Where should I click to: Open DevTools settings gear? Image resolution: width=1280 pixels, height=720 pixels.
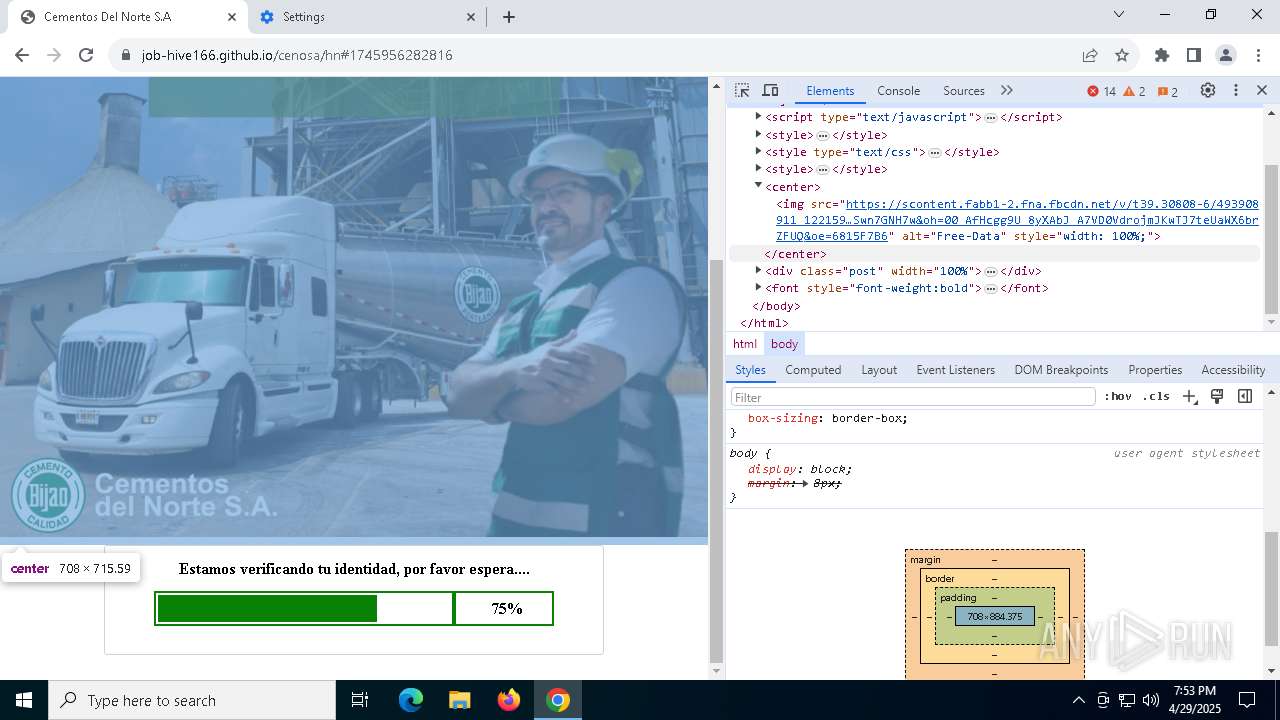[1208, 90]
